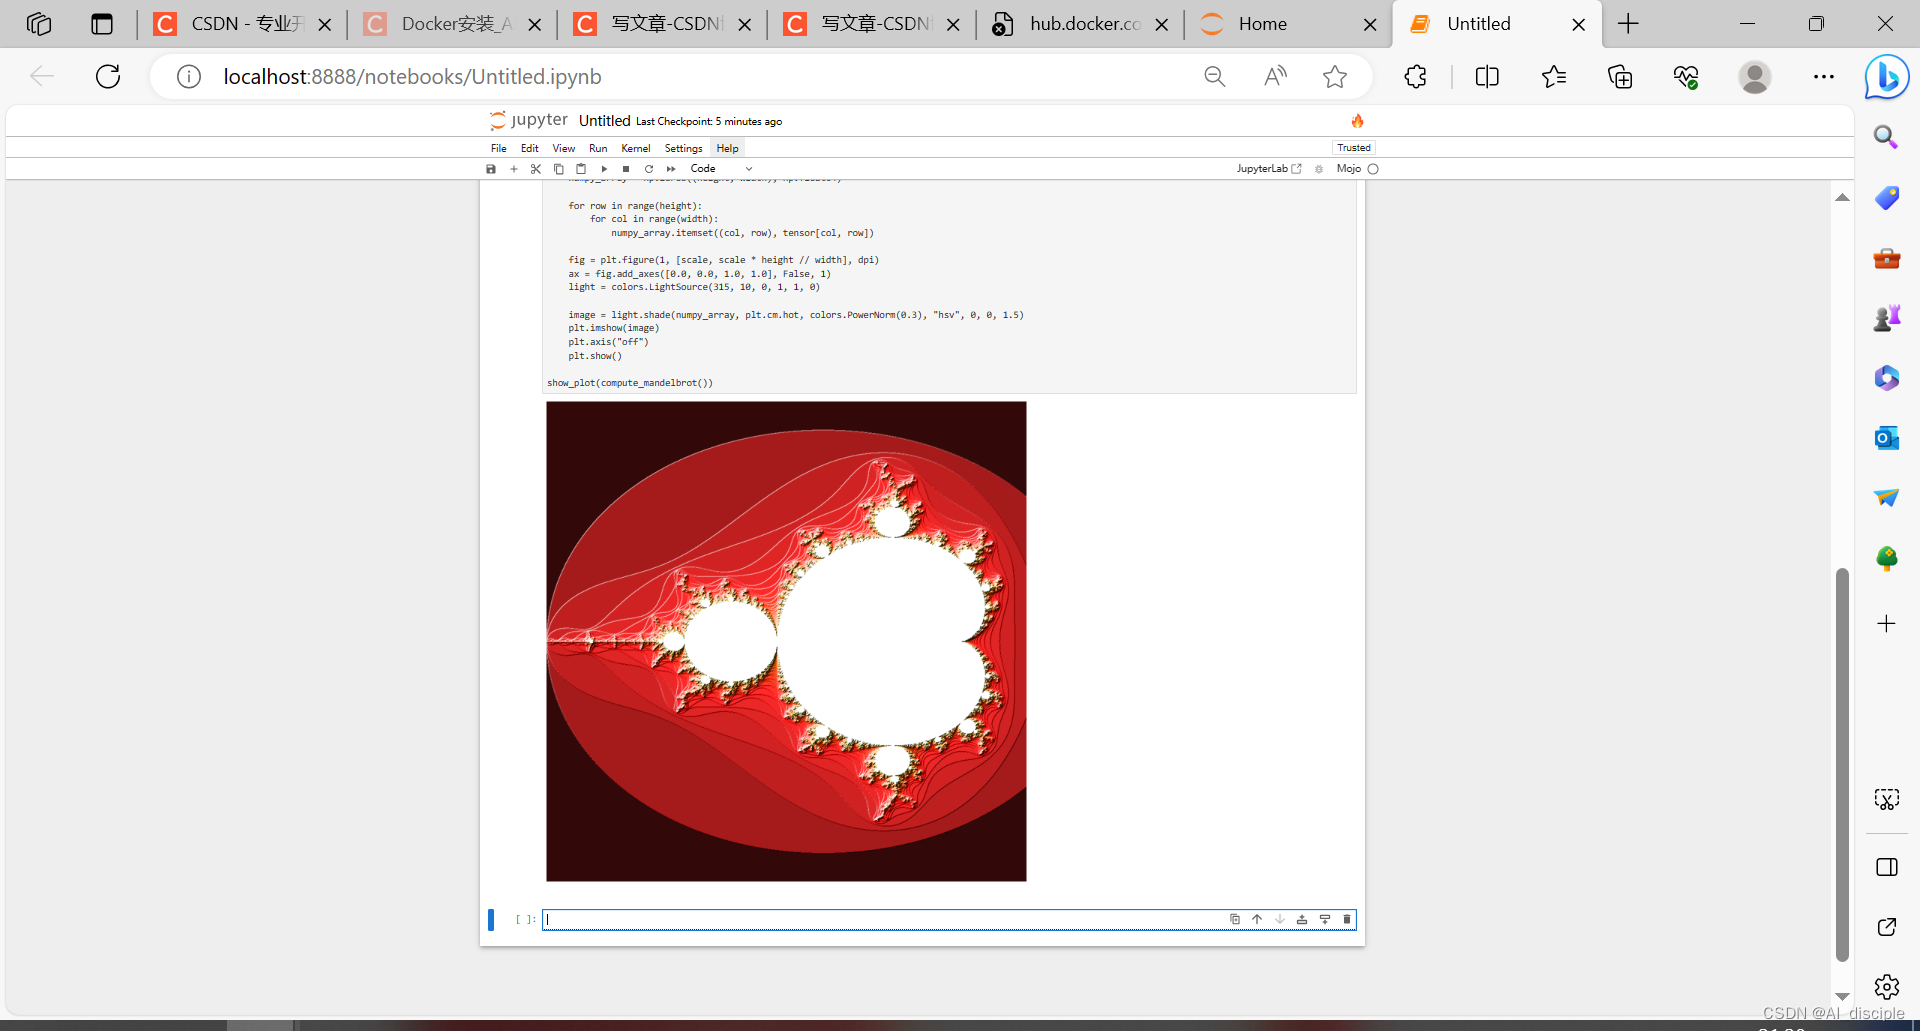Switch kernel by clicking Mojo
Screen dimensions: 1920x1031
tap(1349, 169)
